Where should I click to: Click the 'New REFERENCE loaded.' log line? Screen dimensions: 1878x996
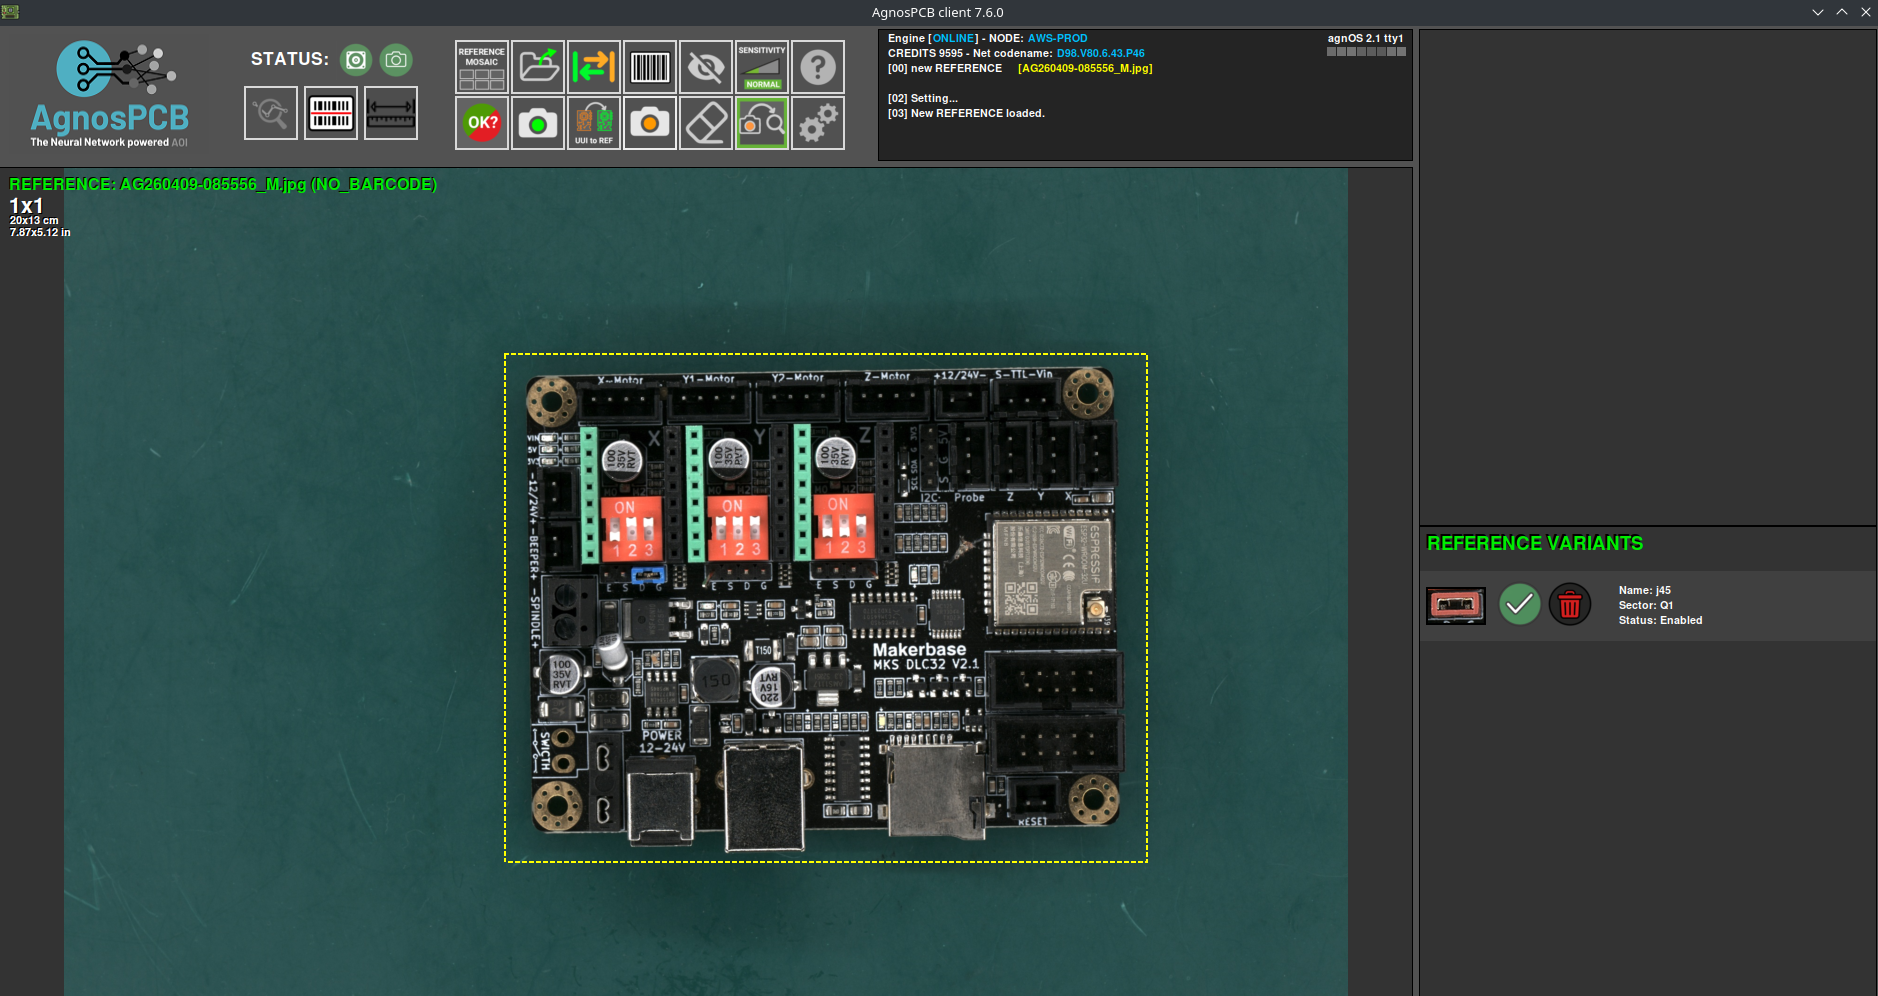pyautogui.click(x=966, y=113)
